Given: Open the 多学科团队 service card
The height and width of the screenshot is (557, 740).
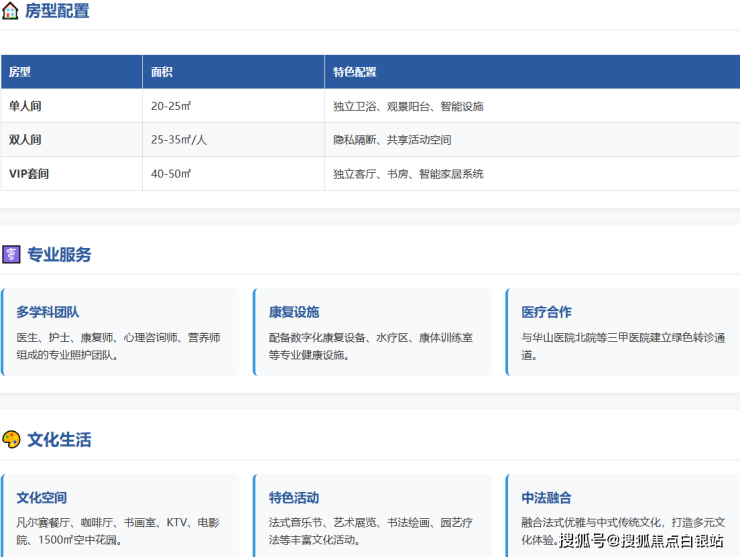Looking at the screenshot, I should [120, 332].
